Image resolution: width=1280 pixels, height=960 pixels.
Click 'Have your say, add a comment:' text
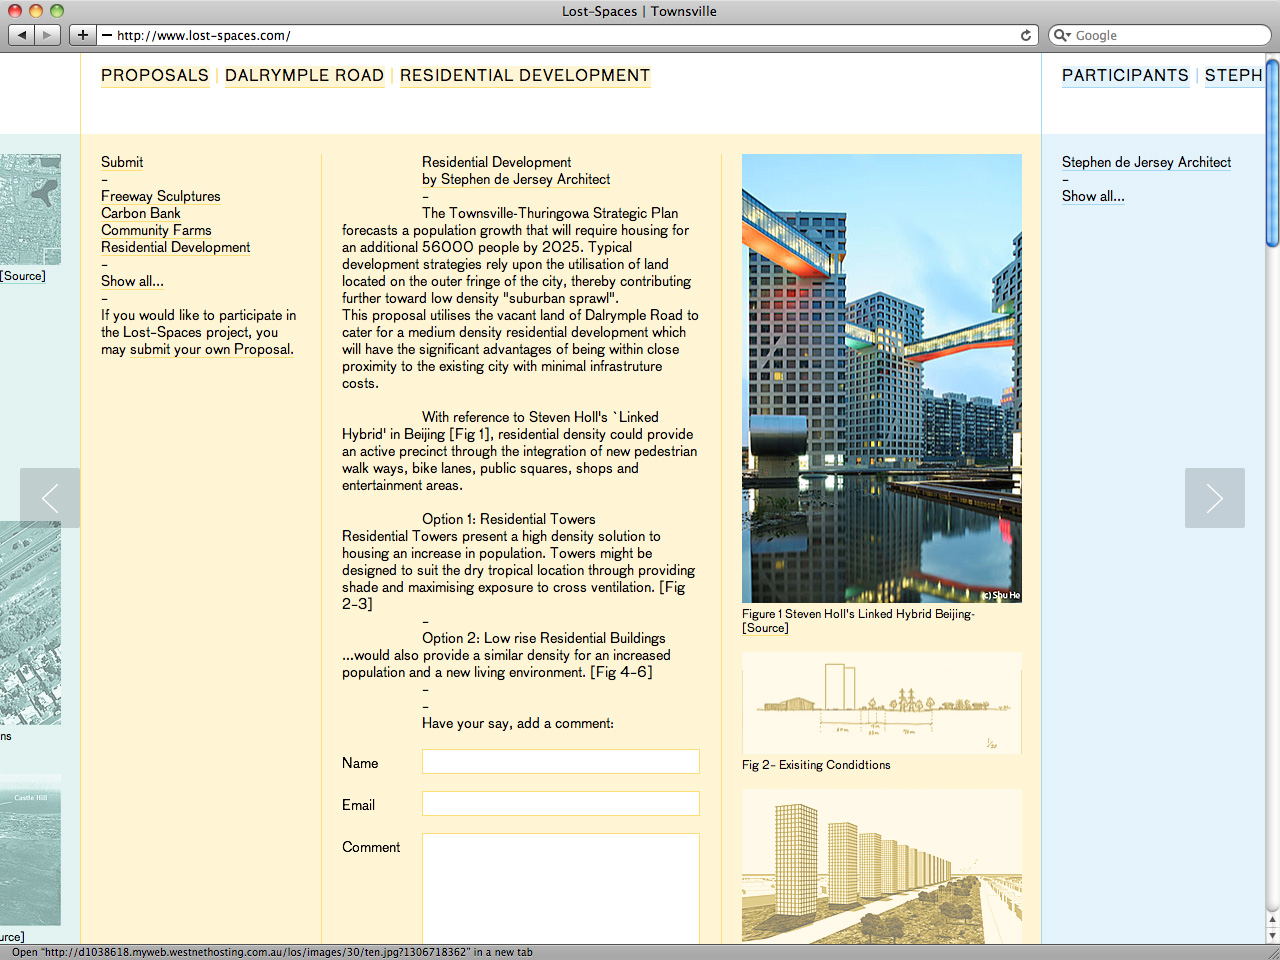tap(518, 723)
